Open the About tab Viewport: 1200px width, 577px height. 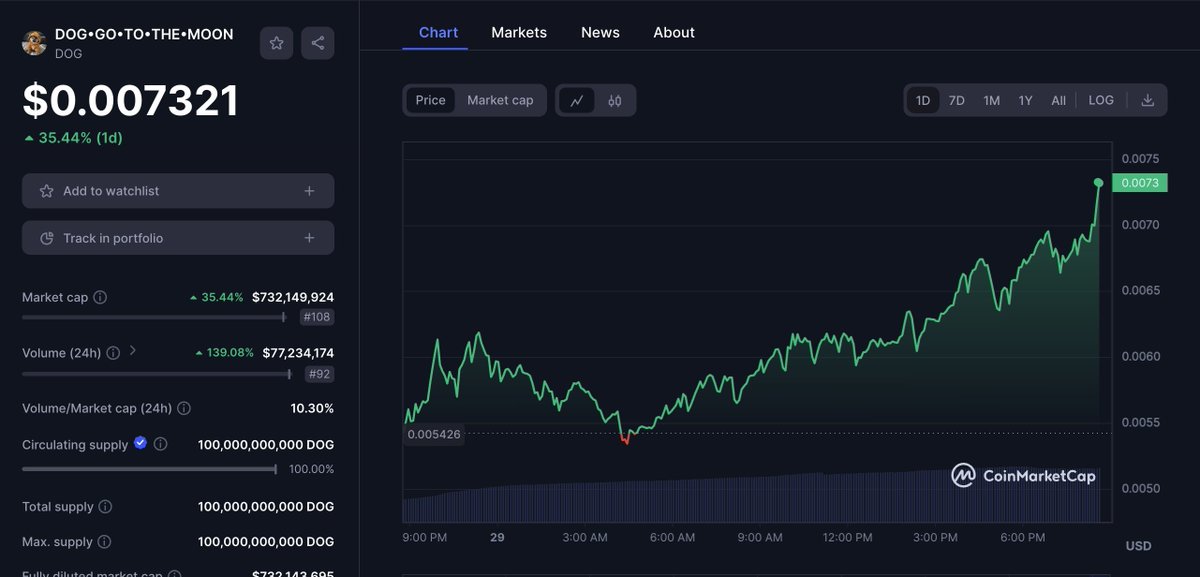tap(674, 32)
